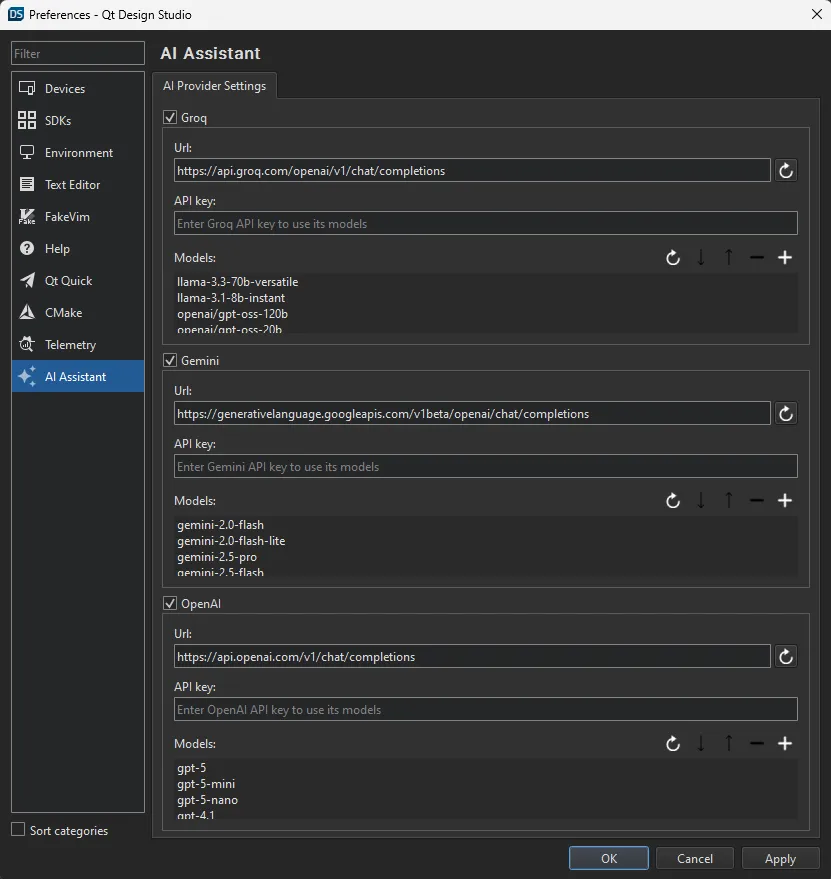
Task: Open the AI Provider Settings tab
Action: coord(214,86)
